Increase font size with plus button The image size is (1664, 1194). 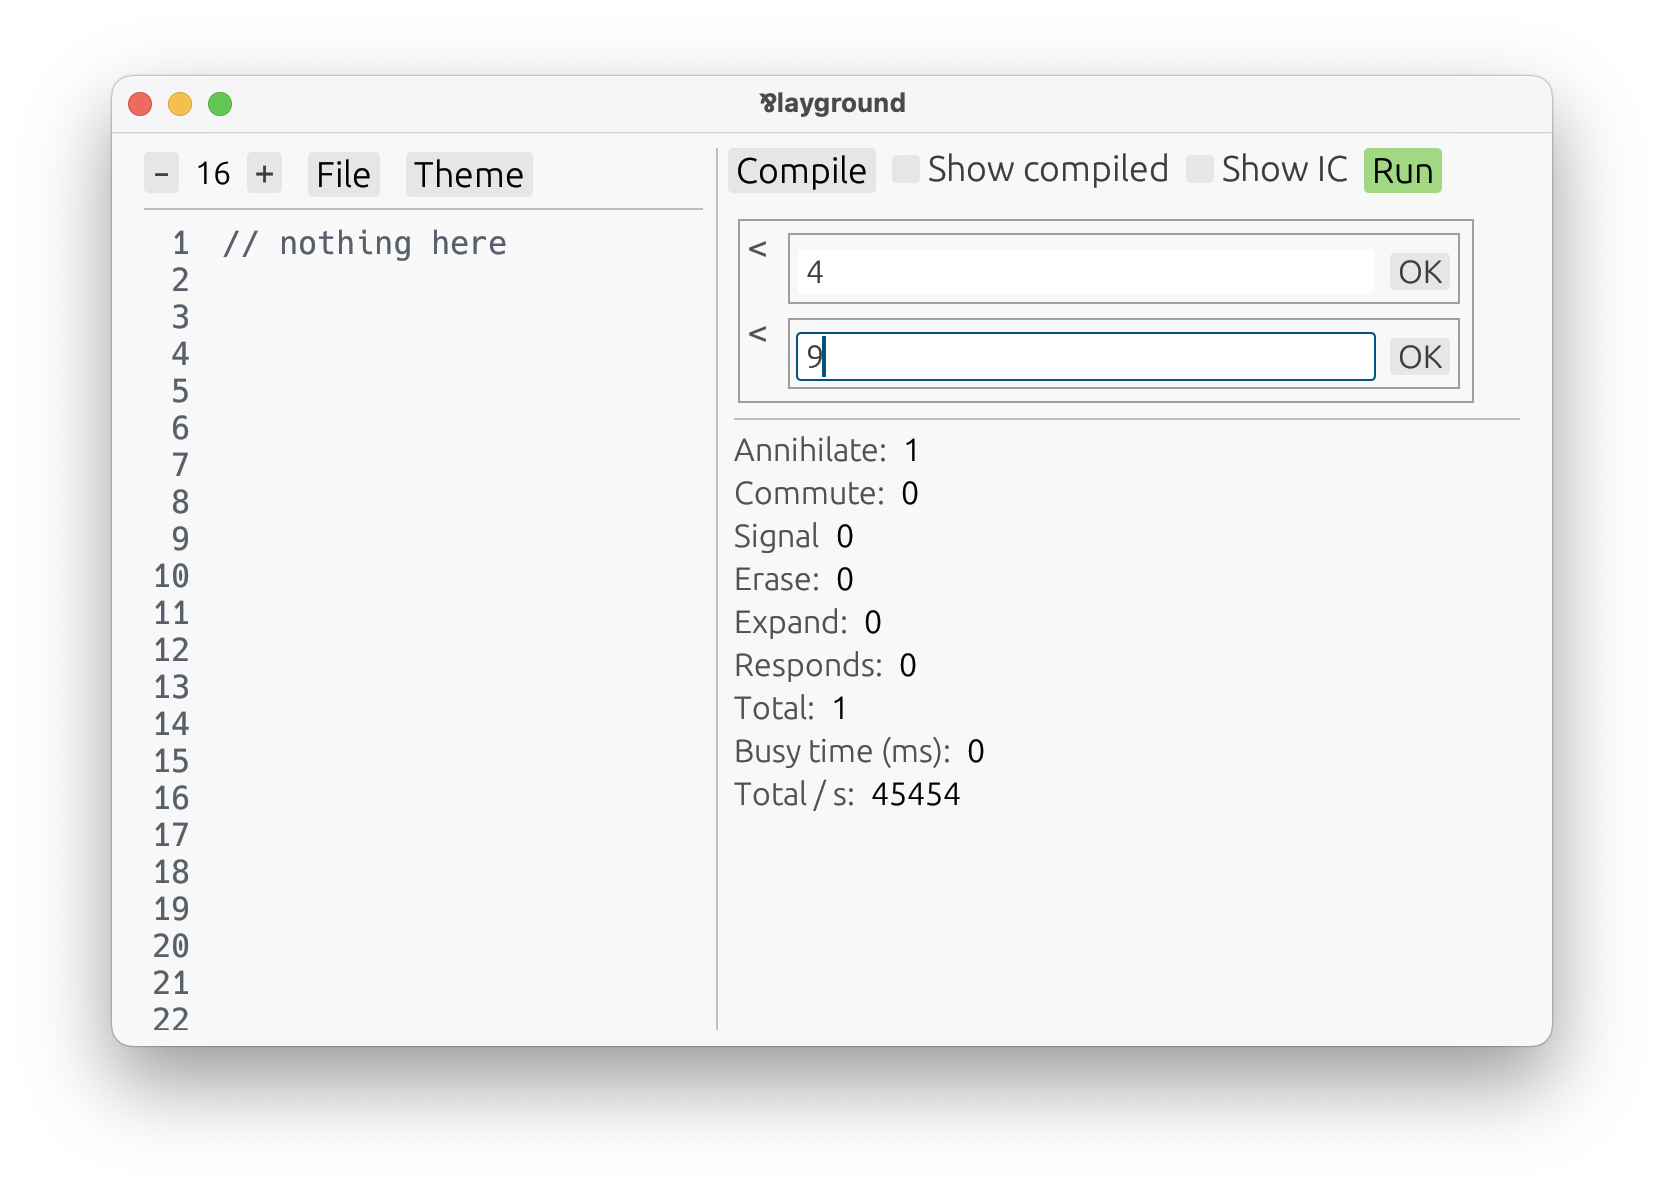264,174
